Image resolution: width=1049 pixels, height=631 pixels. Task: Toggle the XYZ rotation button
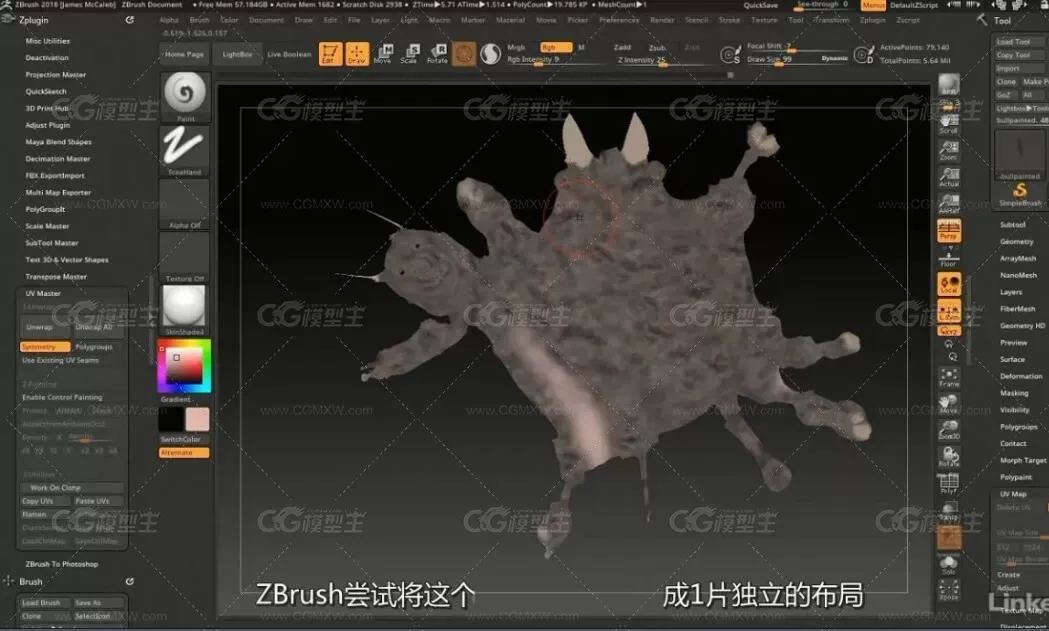(x=949, y=331)
